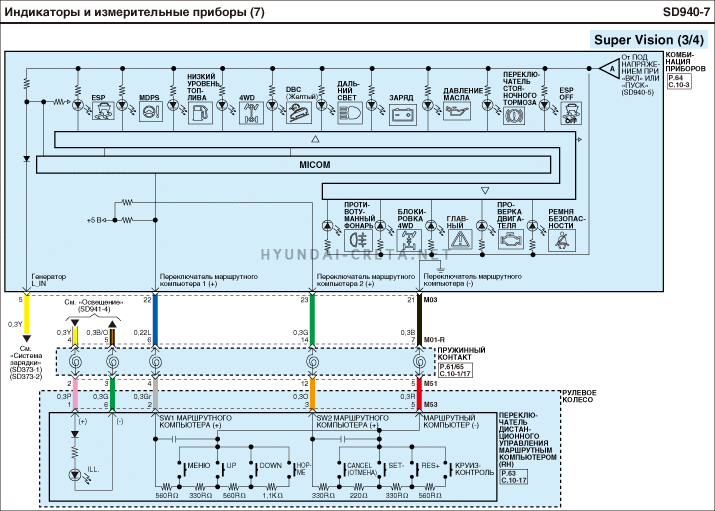
Task: Click the yellow 0,3Y wire at pin 5
Action: point(27,315)
